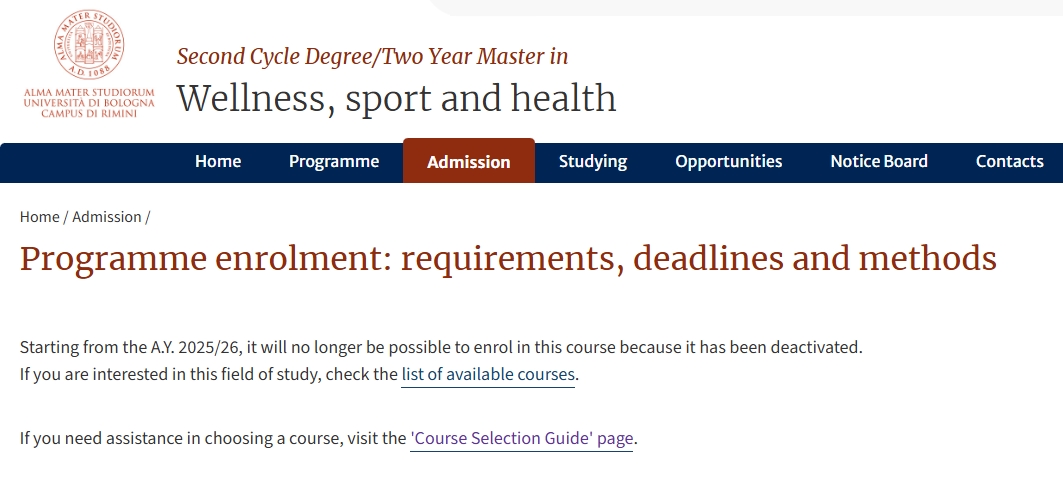
Task: Open the Contacts page
Action: pos(1009,161)
